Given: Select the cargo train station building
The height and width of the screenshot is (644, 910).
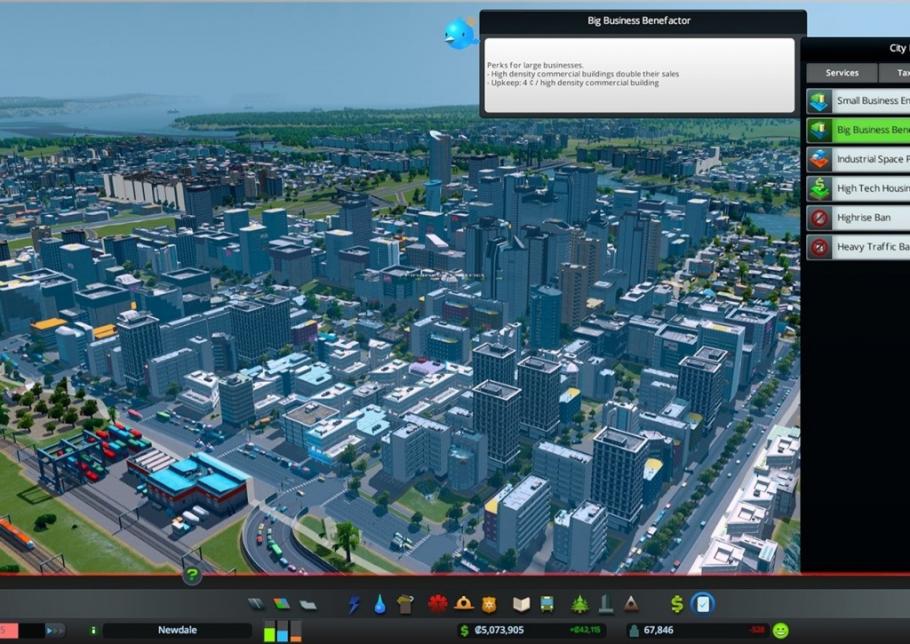Looking at the screenshot, I should (x=194, y=483).
